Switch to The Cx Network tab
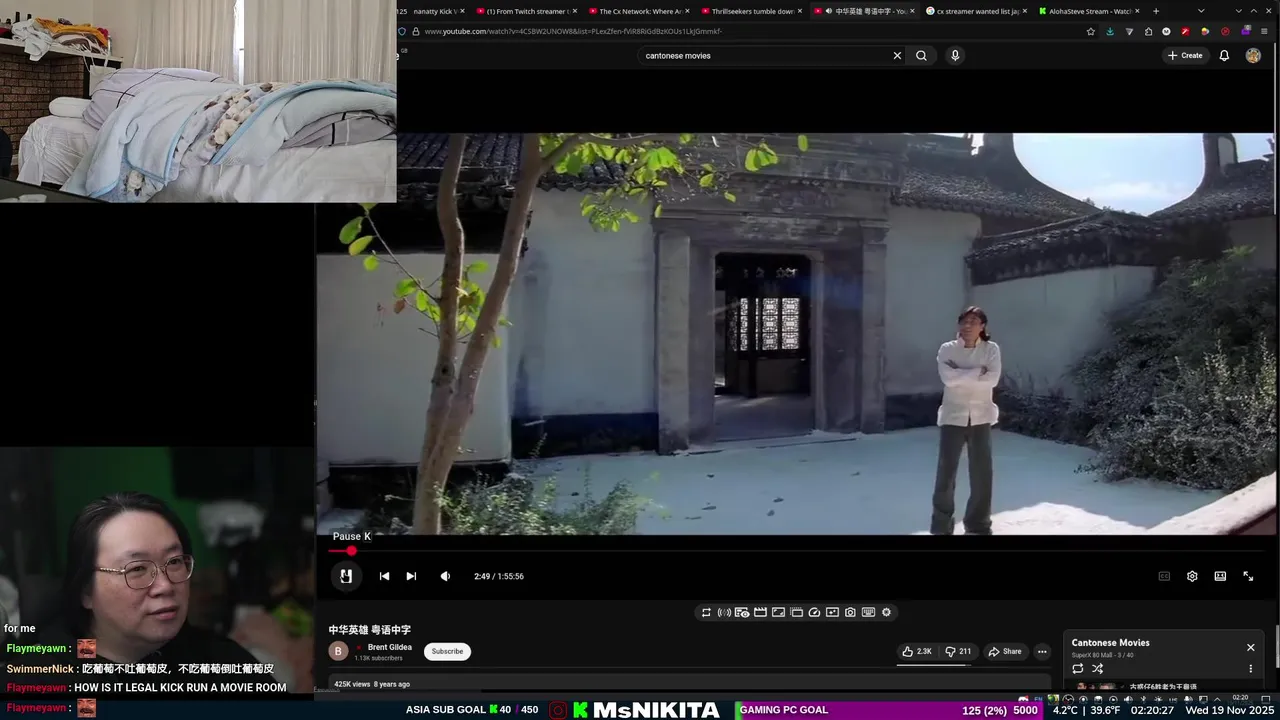This screenshot has height=720, width=1280. pos(638,11)
